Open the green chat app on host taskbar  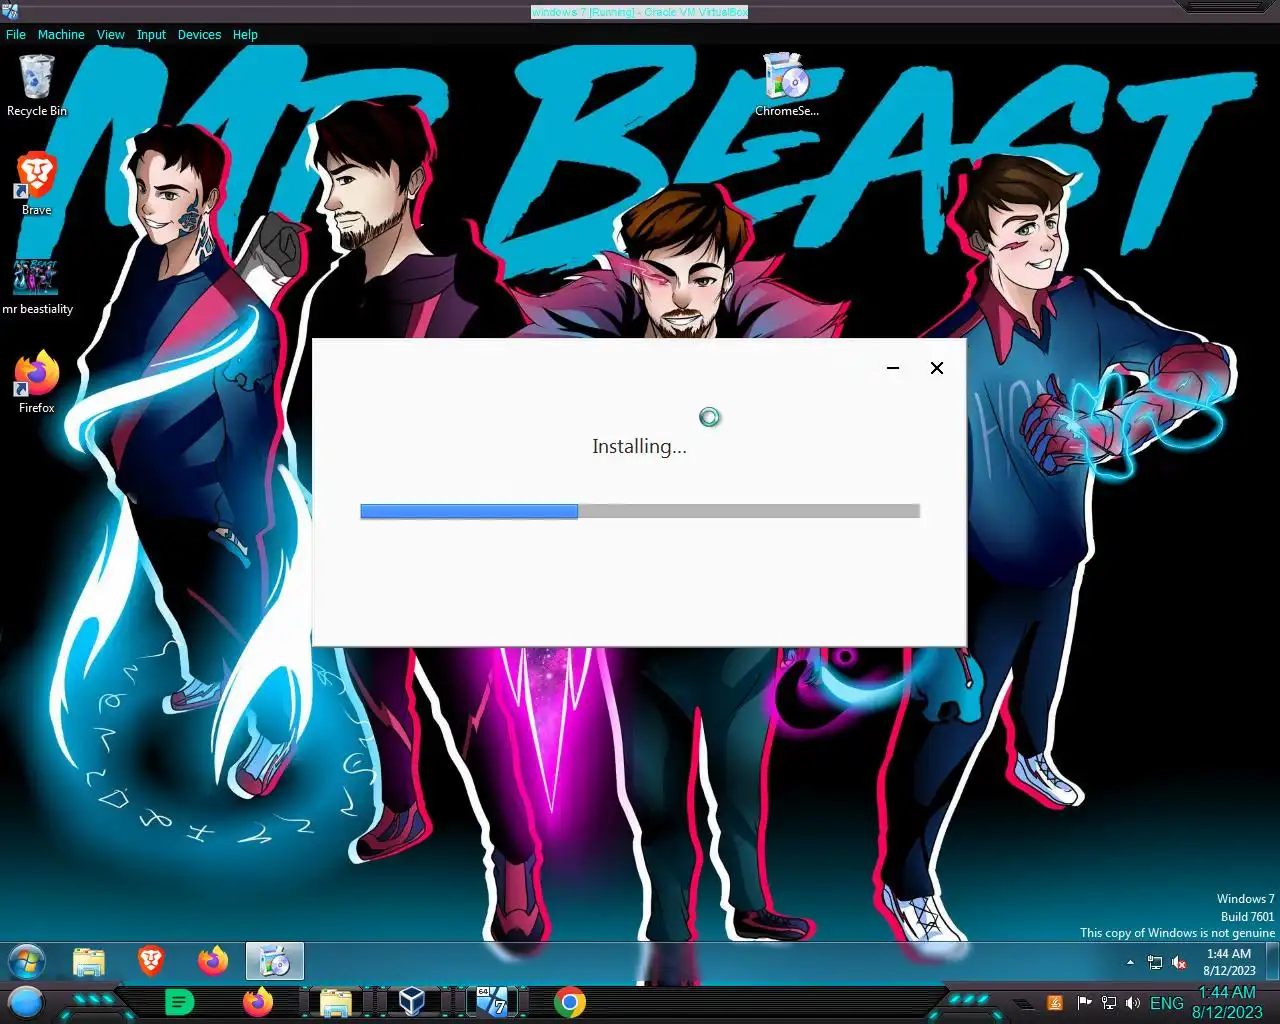[x=179, y=1002]
